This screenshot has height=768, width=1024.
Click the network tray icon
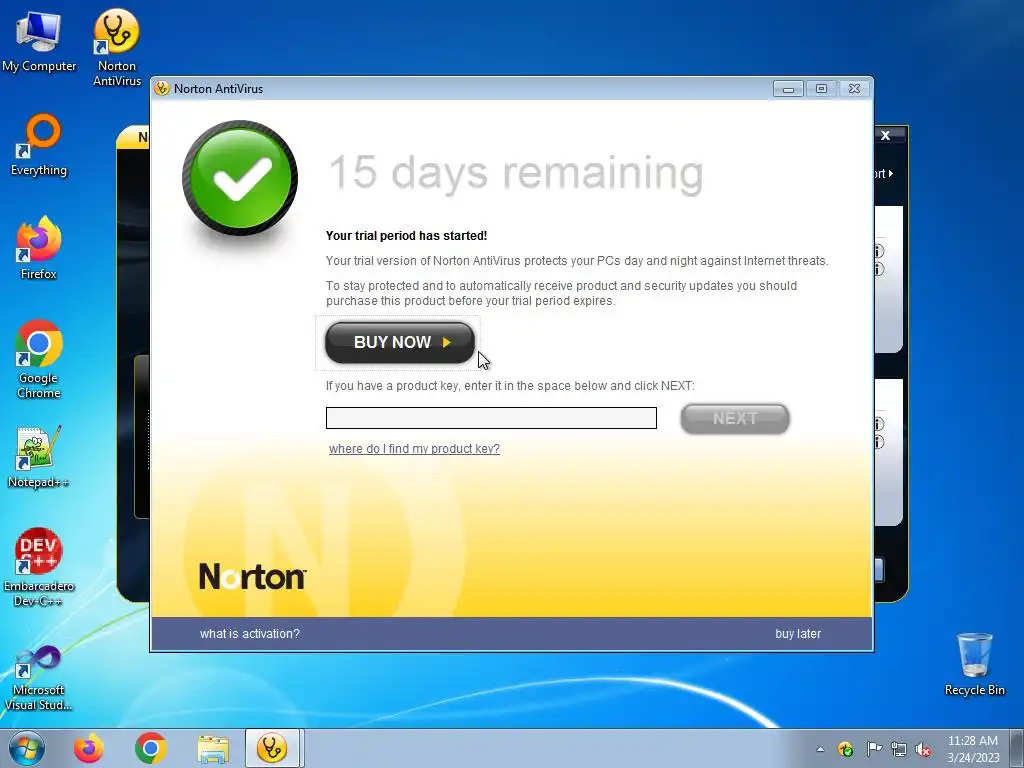pos(899,749)
